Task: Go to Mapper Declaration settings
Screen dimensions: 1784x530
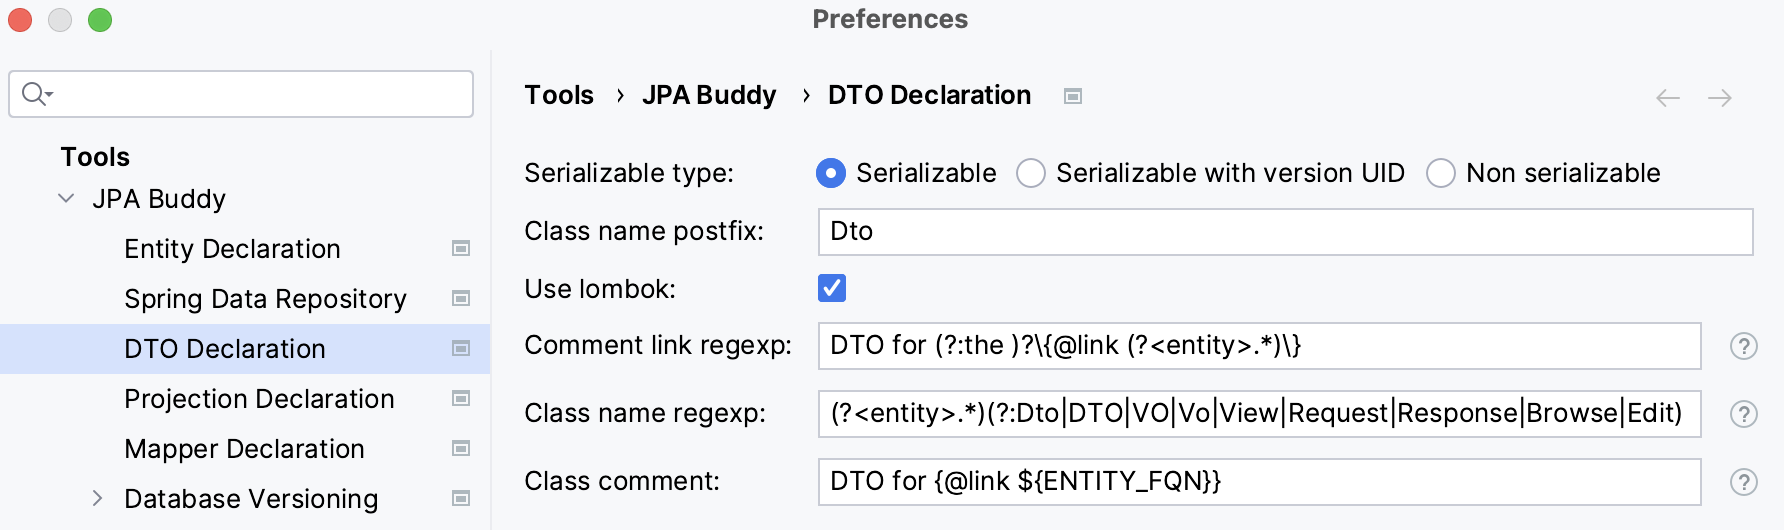Action: click(244, 449)
